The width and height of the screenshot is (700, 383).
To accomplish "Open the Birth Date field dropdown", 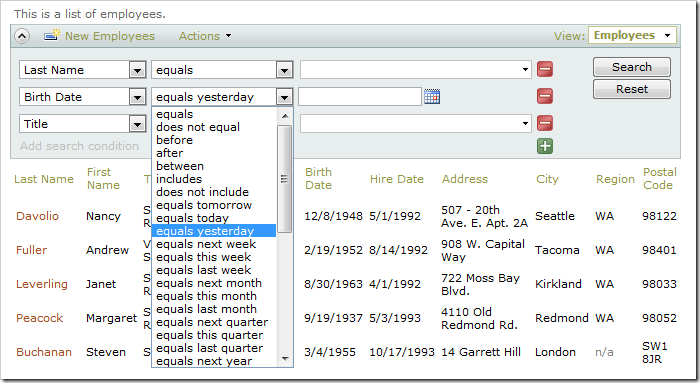I will tap(137, 97).
